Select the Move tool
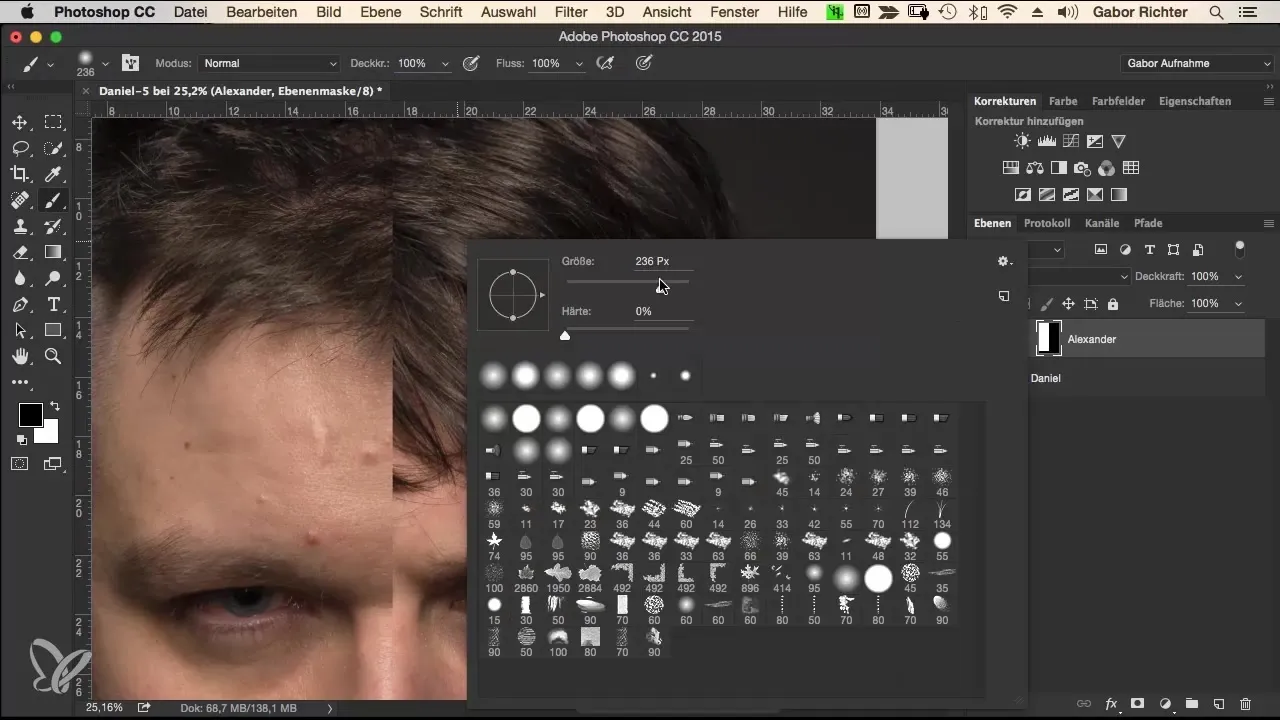Image resolution: width=1280 pixels, height=720 pixels. point(19,122)
